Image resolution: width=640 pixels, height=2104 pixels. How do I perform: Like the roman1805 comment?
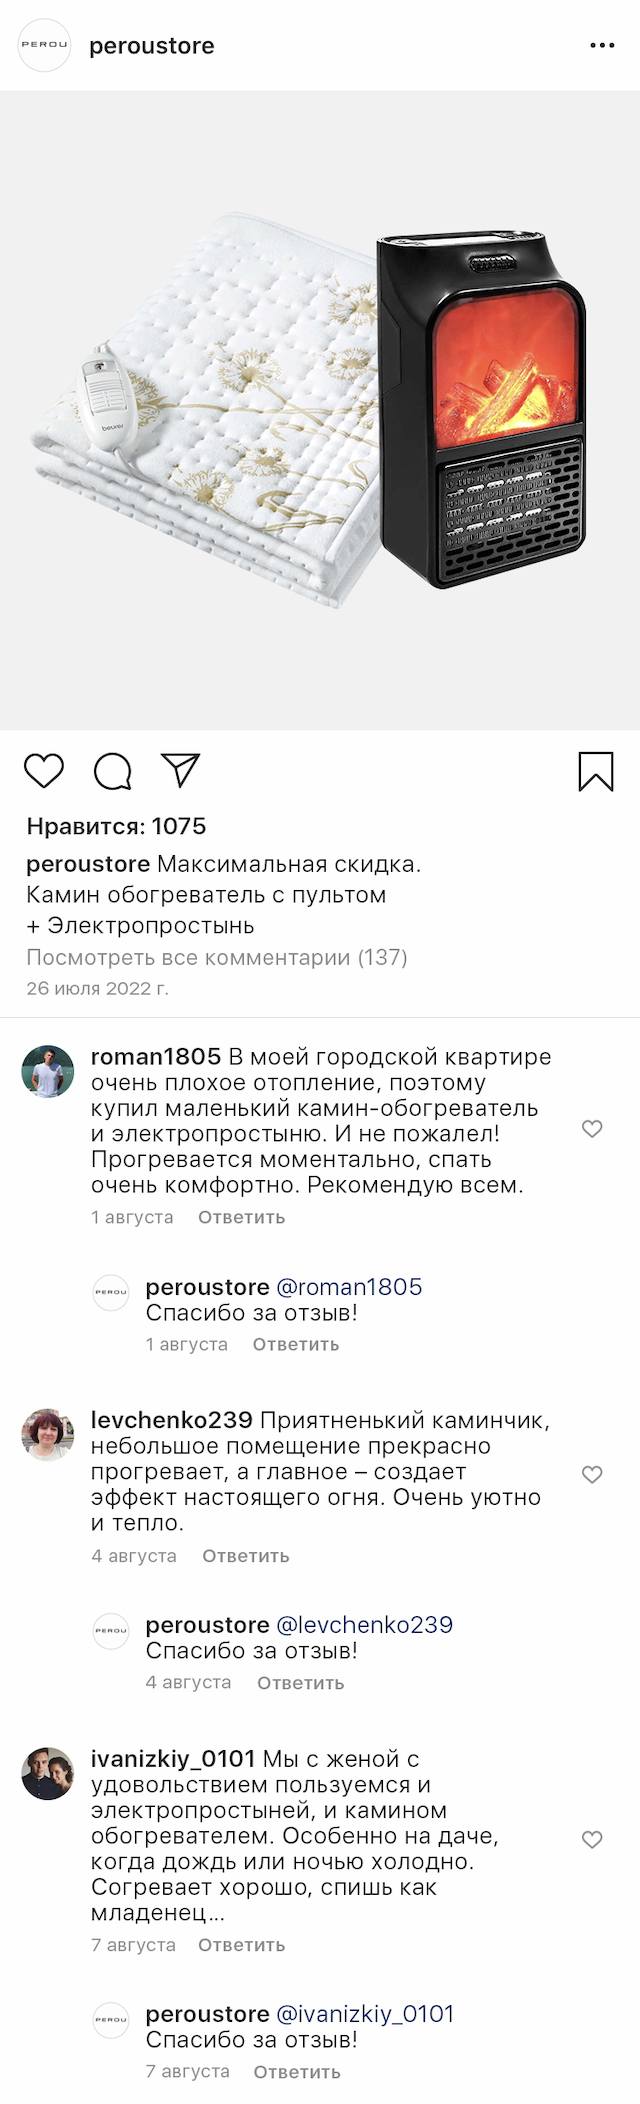point(592,1129)
